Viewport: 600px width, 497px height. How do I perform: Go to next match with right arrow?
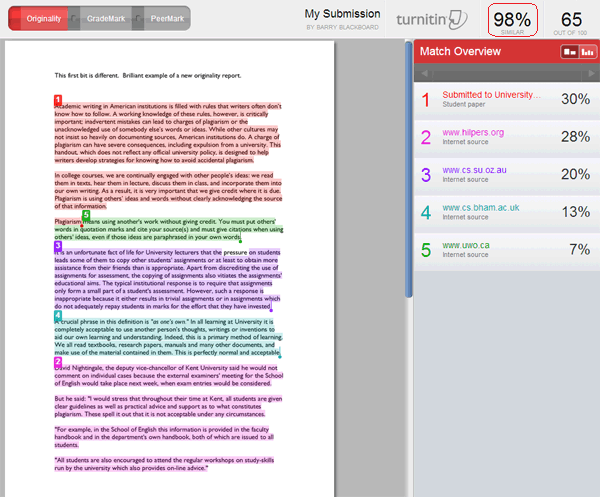pos(590,74)
